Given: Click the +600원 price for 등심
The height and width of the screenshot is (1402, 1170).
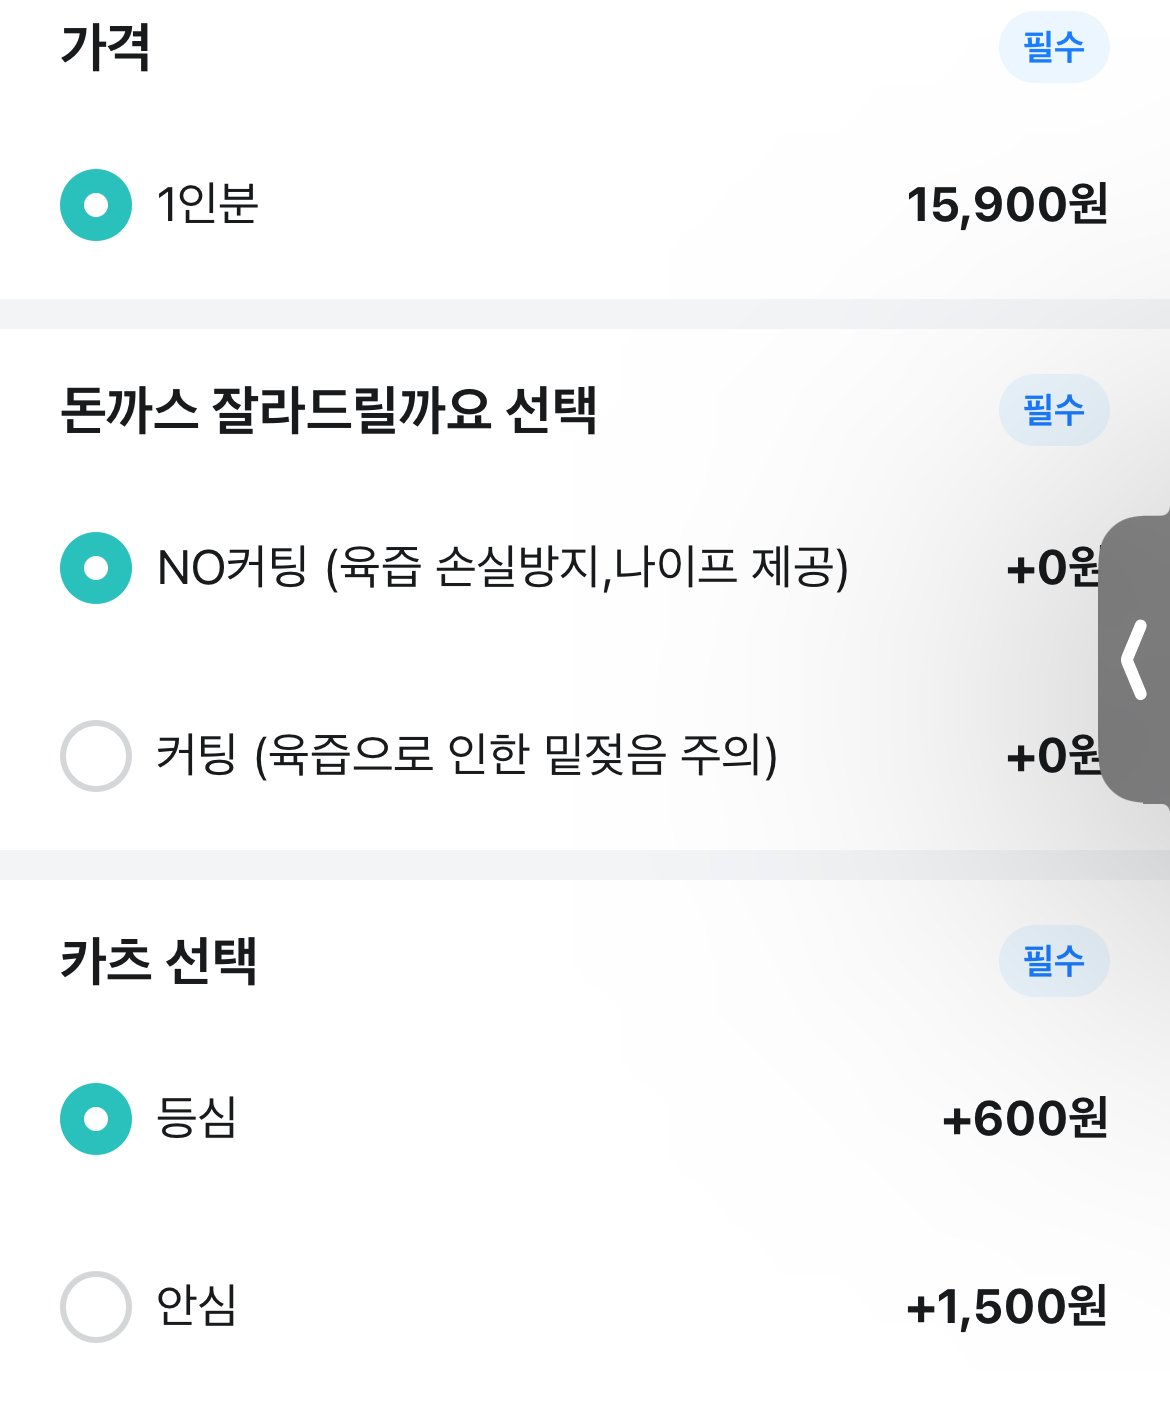Looking at the screenshot, I should pyautogui.click(x=1024, y=1118).
